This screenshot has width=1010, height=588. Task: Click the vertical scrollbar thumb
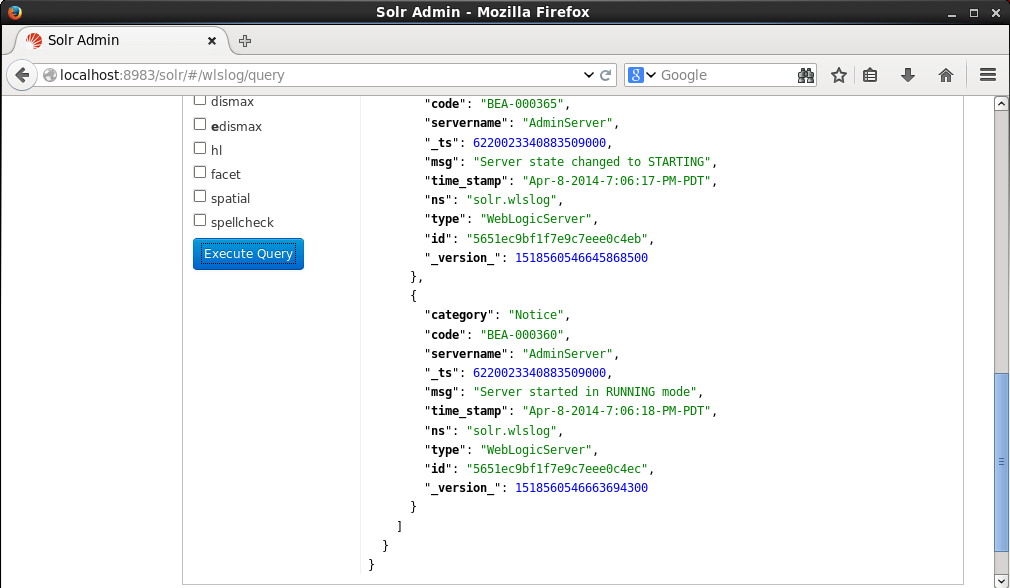pos(1001,462)
